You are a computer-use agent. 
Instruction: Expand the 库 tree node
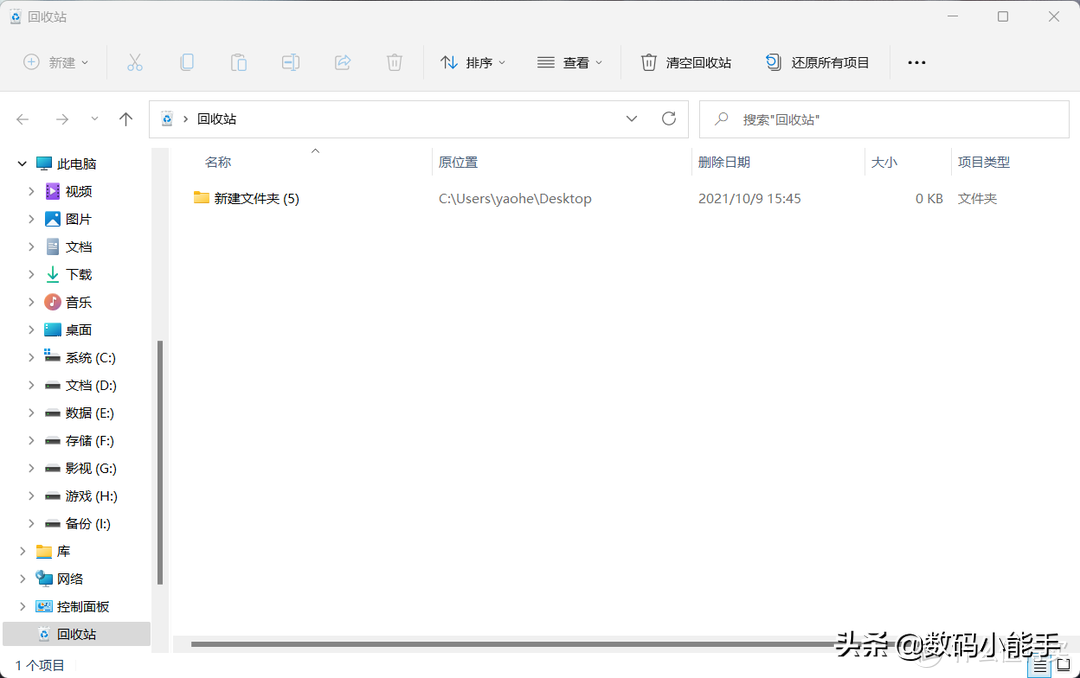click(x=22, y=551)
